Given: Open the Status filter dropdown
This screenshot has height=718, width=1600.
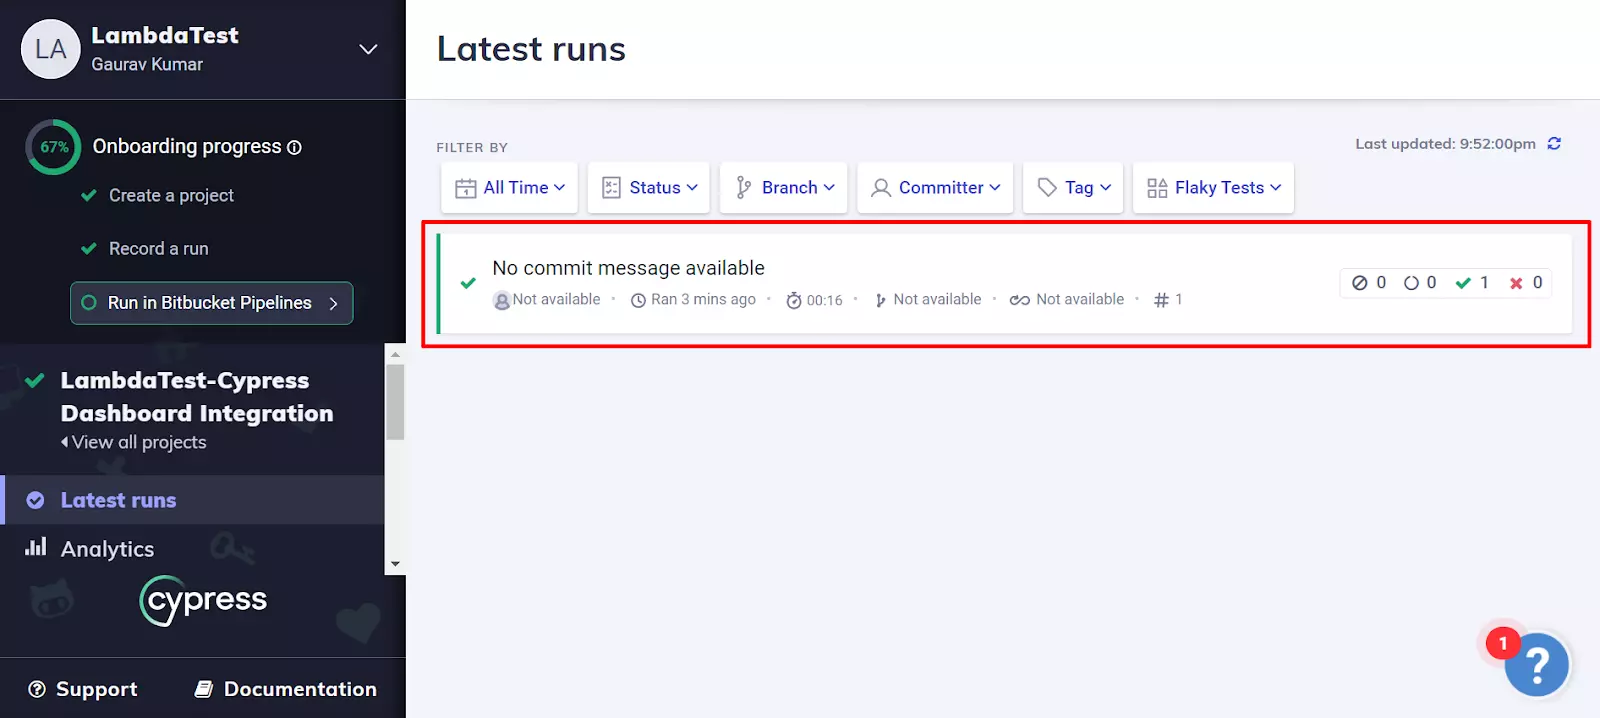Looking at the screenshot, I should (x=649, y=188).
